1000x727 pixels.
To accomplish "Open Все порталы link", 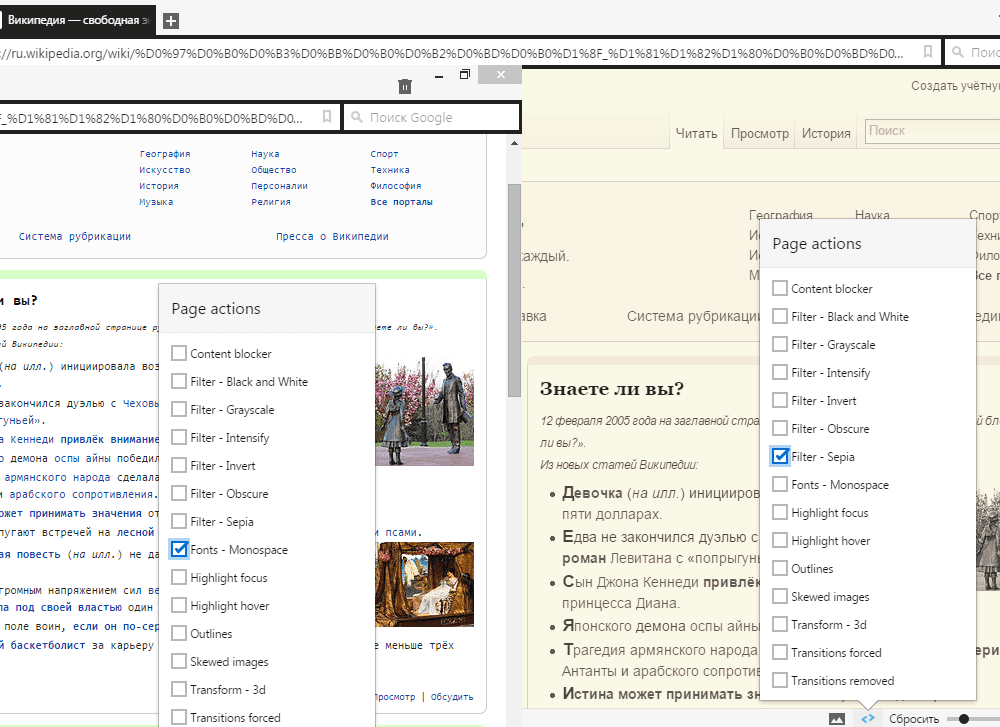I will click(x=401, y=202).
